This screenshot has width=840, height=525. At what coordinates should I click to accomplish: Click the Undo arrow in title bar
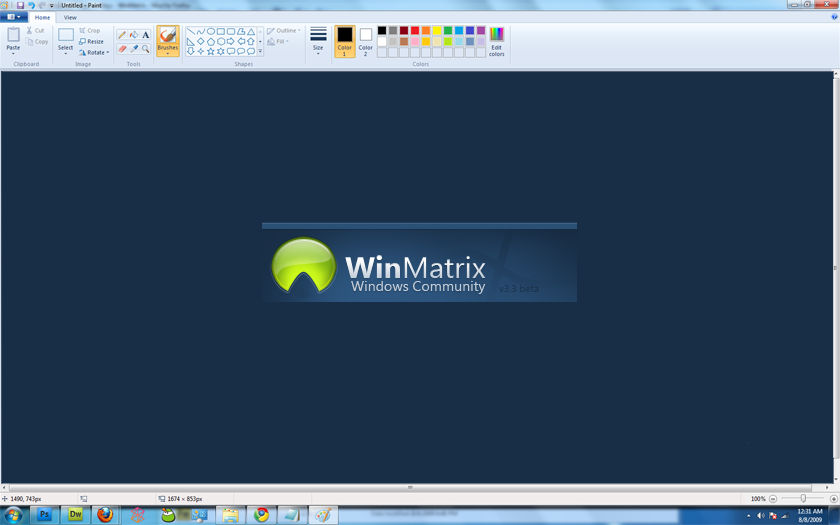[31, 5]
